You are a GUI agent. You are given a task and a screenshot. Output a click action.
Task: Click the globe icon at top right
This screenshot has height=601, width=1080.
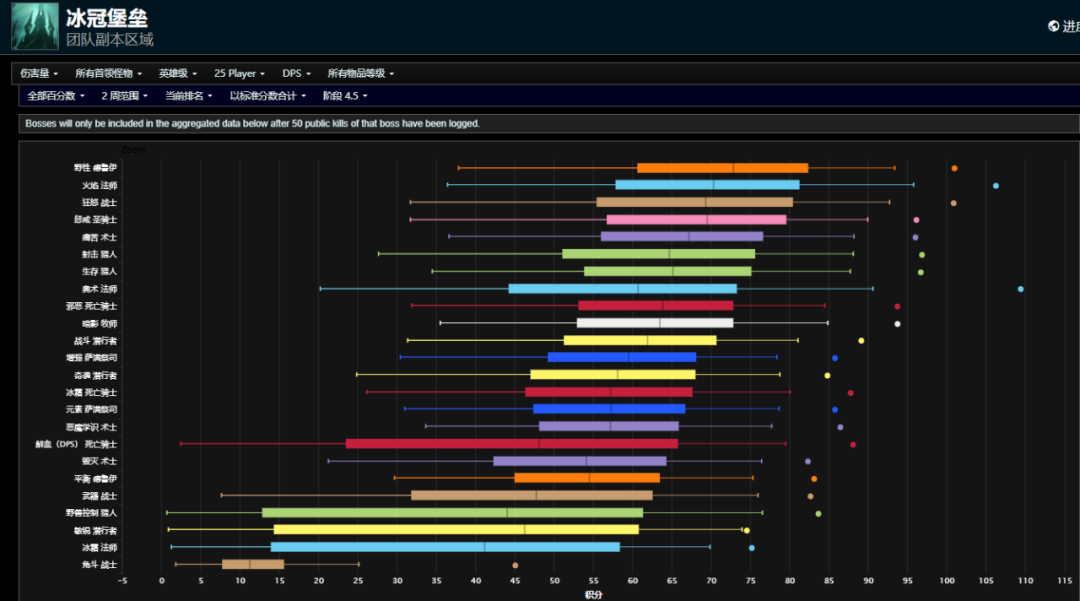coord(1053,26)
